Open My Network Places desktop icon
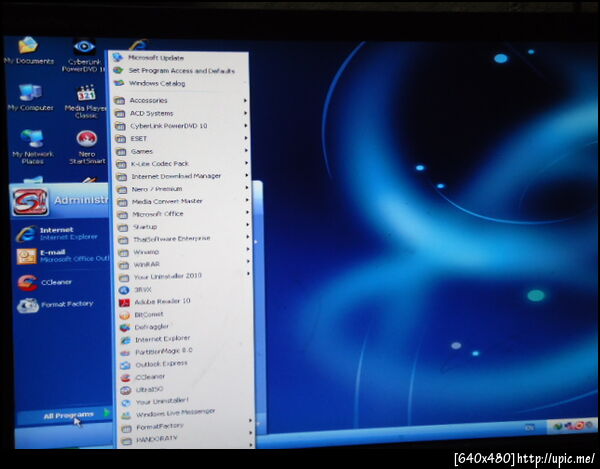The width and height of the screenshot is (600, 469). click(33, 147)
